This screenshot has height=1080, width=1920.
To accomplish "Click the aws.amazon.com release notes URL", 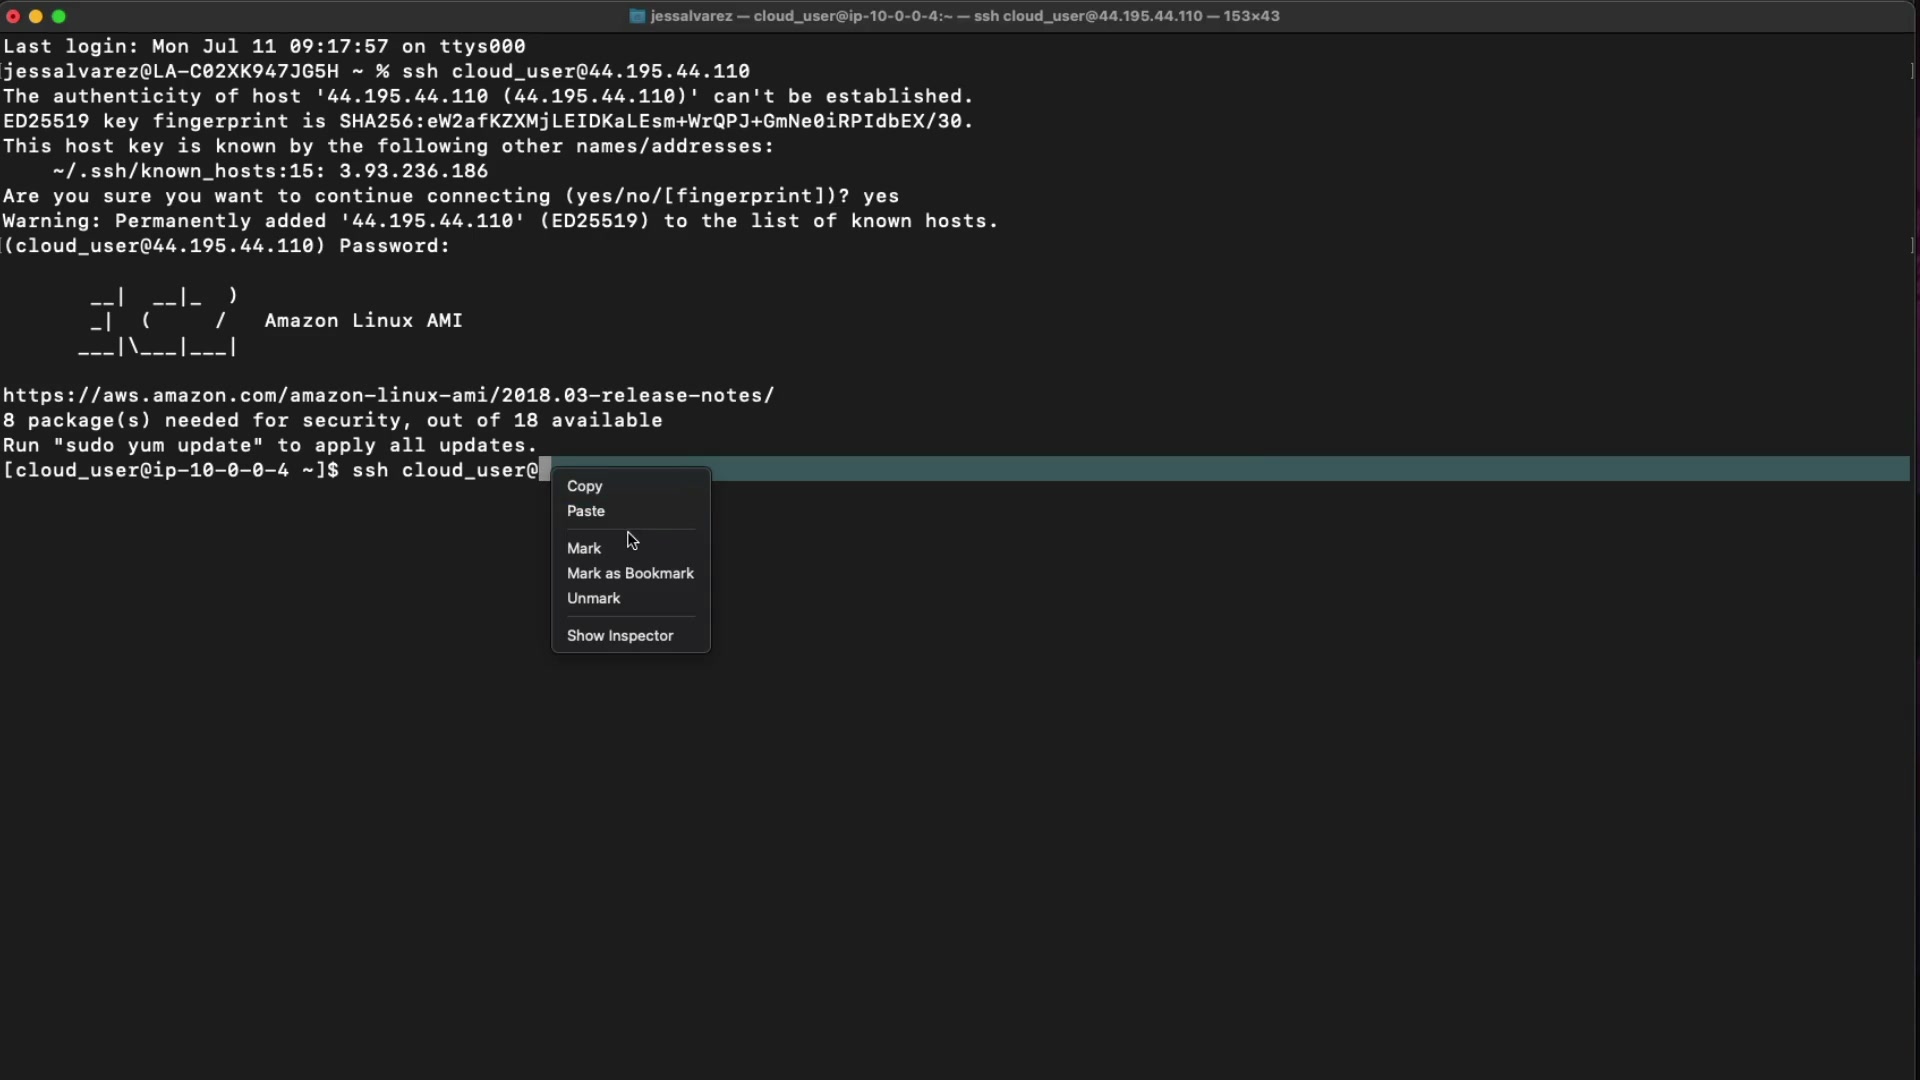I will click(388, 395).
